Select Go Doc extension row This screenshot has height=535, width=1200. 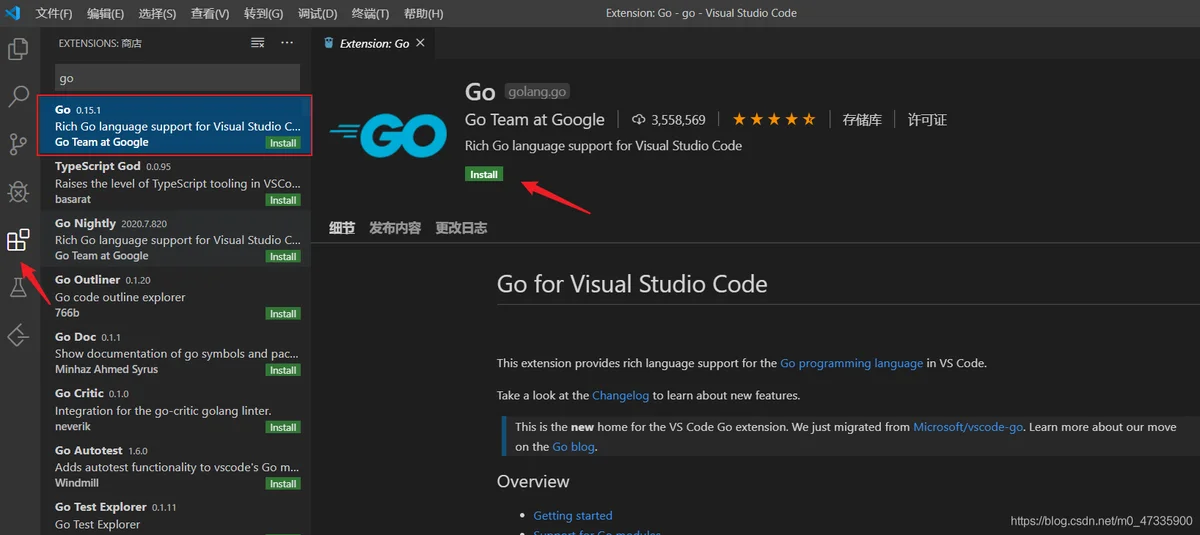(175, 353)
